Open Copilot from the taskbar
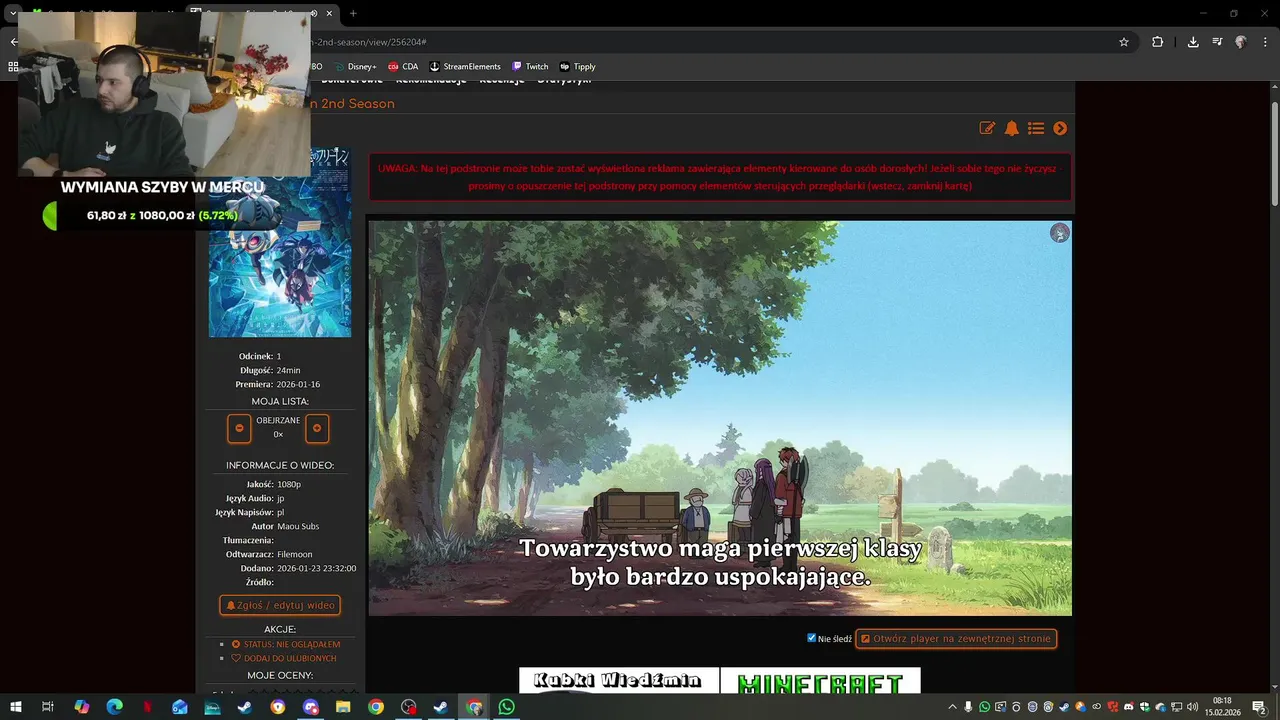This screenshot has height=720, width=1280. [82, 707]
